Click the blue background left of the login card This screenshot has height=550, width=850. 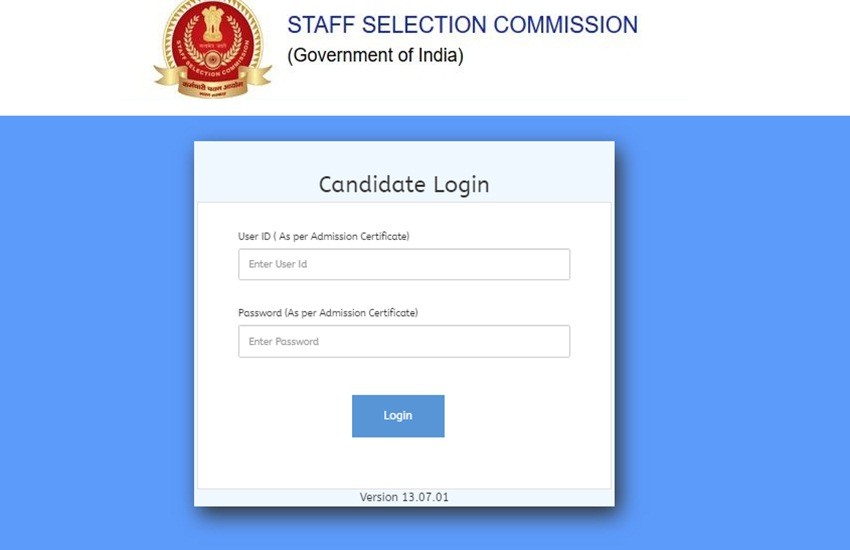tap(95, 330)
